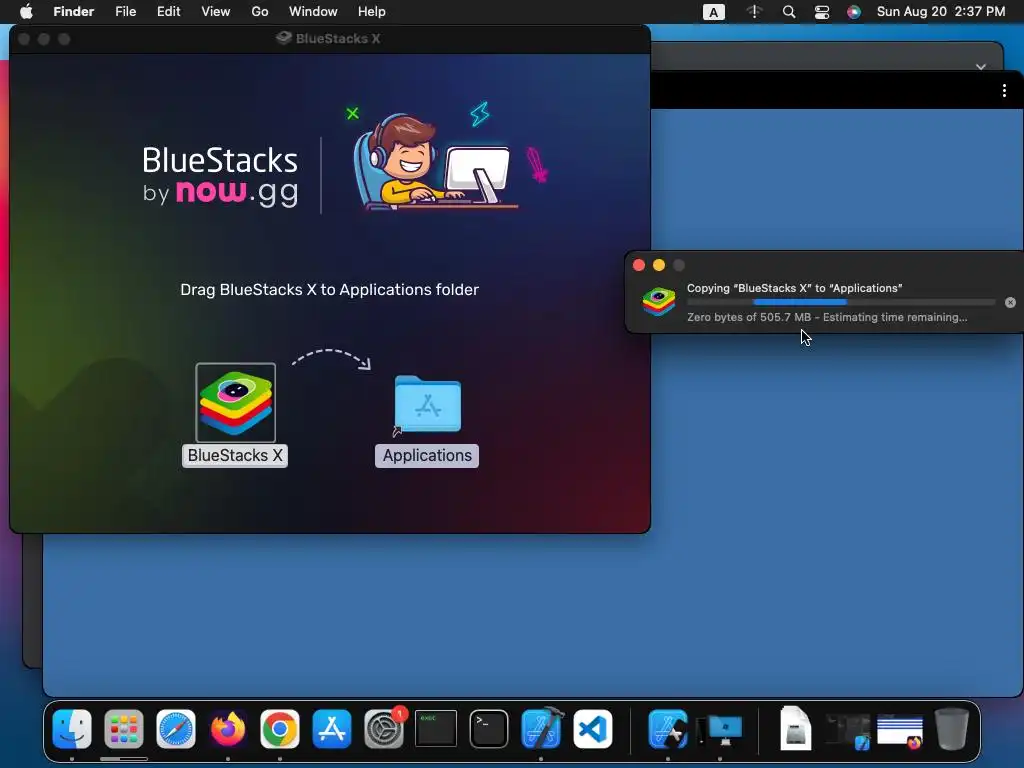Open the Help menu
This screenshot has height=768, width=1024.
coord(372,11)
